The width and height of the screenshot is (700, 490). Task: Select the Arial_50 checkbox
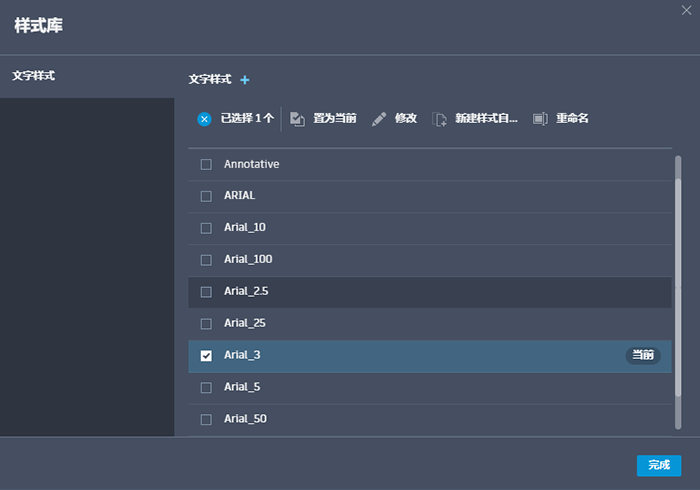click(206, 420)
